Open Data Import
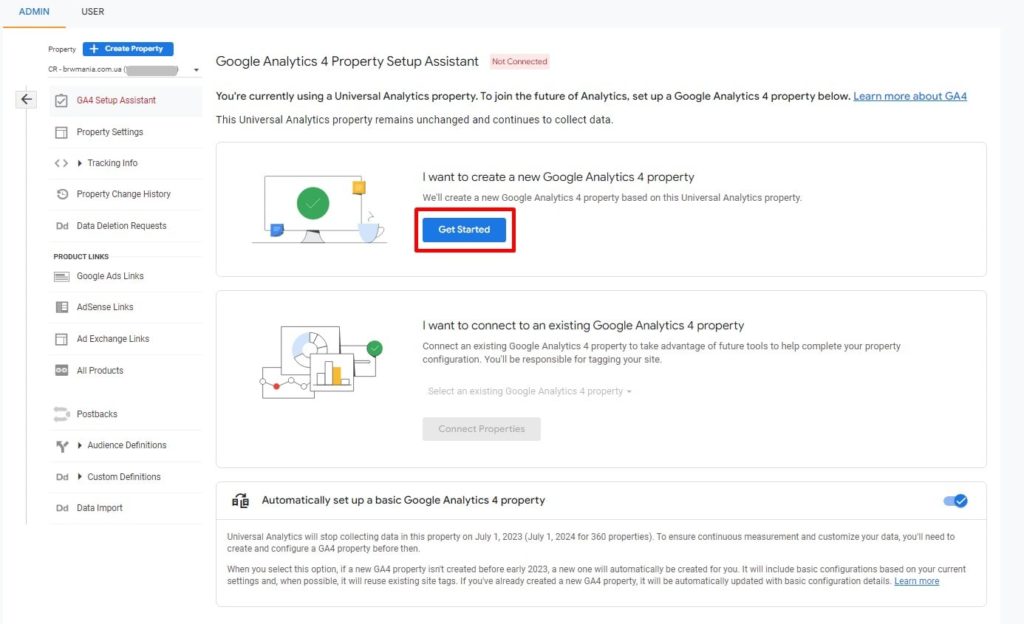 [x=99, y=508]
